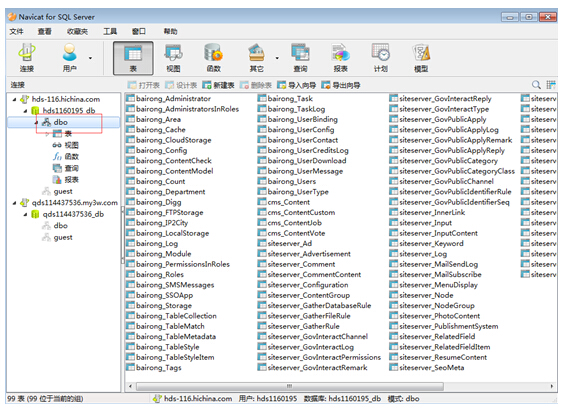Collapse the qds114437536.my3w.com connection
This screenshot has height=408, width=564.
(x=14, y=203)
